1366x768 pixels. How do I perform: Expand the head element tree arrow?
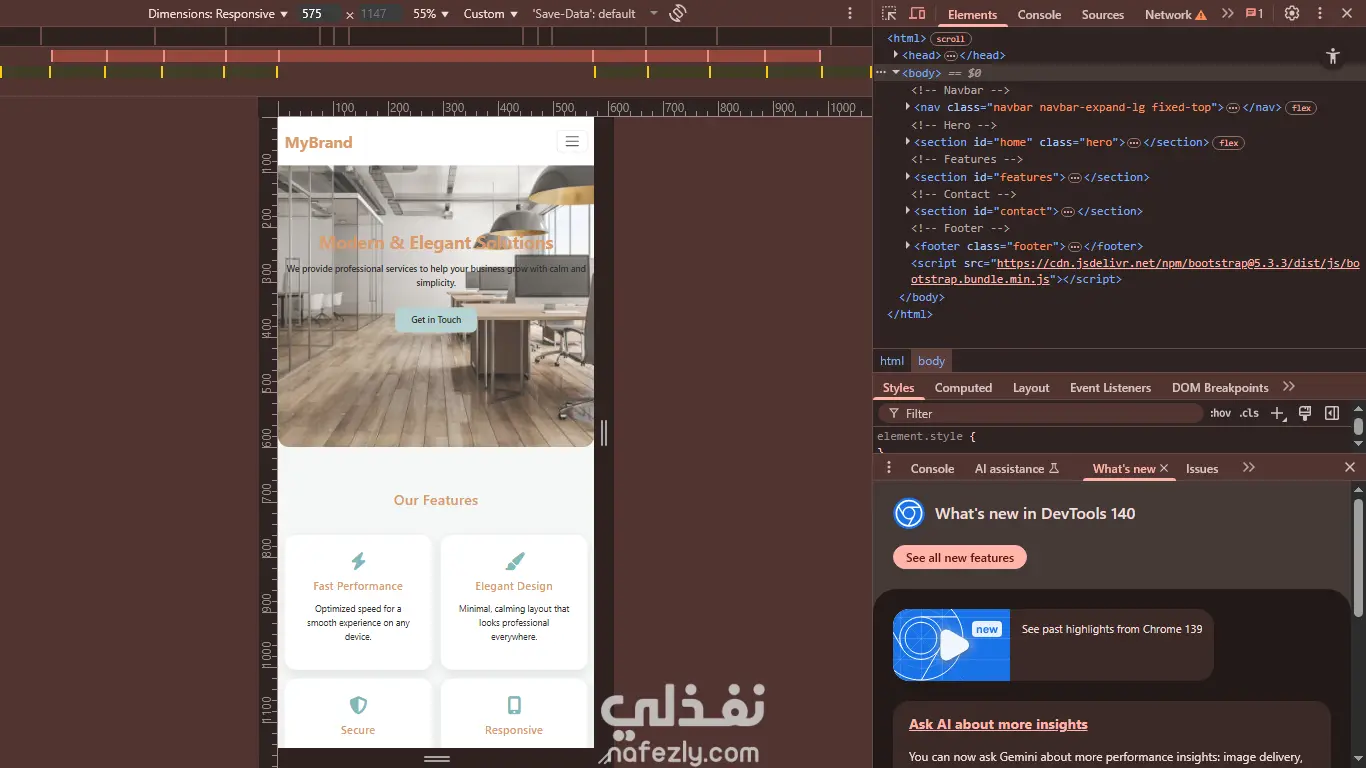click(896, 56)
